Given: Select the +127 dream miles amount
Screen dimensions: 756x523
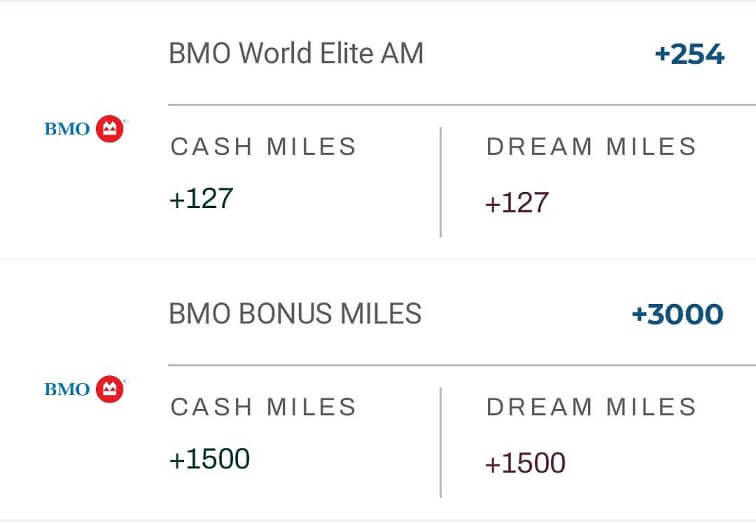Looking at the screenshot, I should [517, 202].
